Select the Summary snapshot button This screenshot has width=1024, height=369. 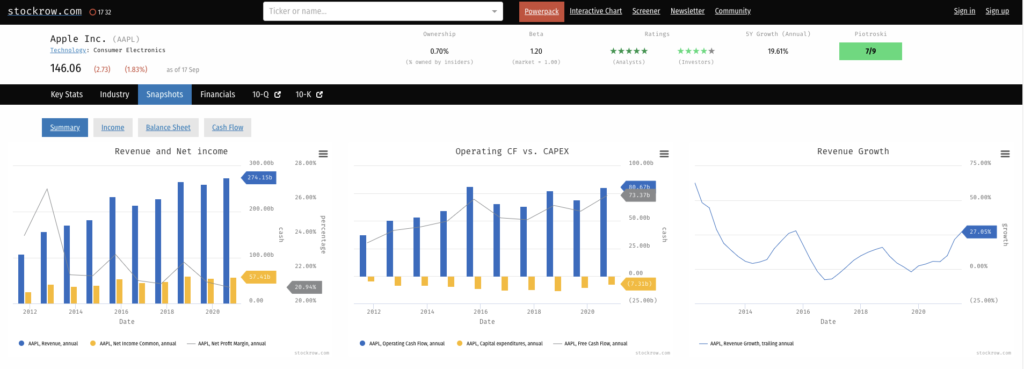(65, 127)
